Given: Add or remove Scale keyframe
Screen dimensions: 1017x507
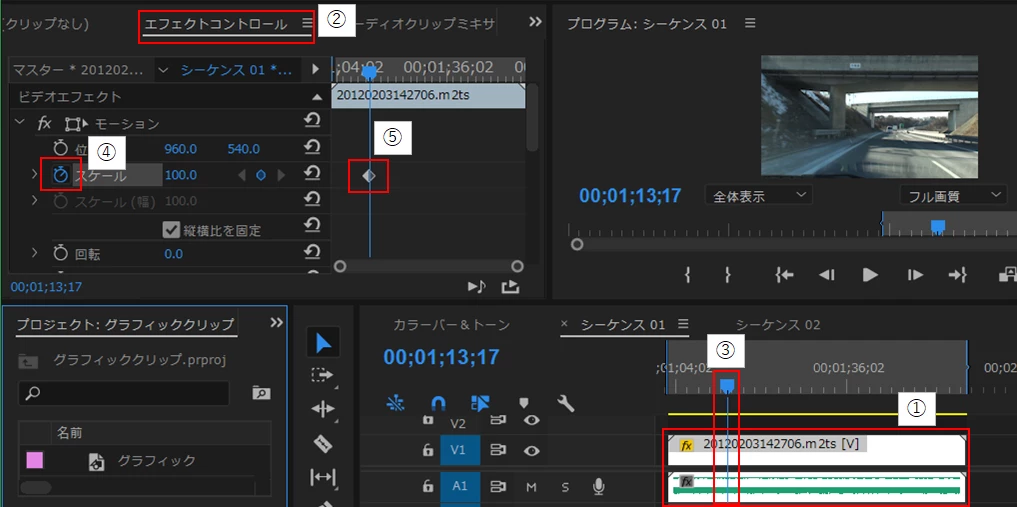Looking at the screenshot, I should click(261, 175).
